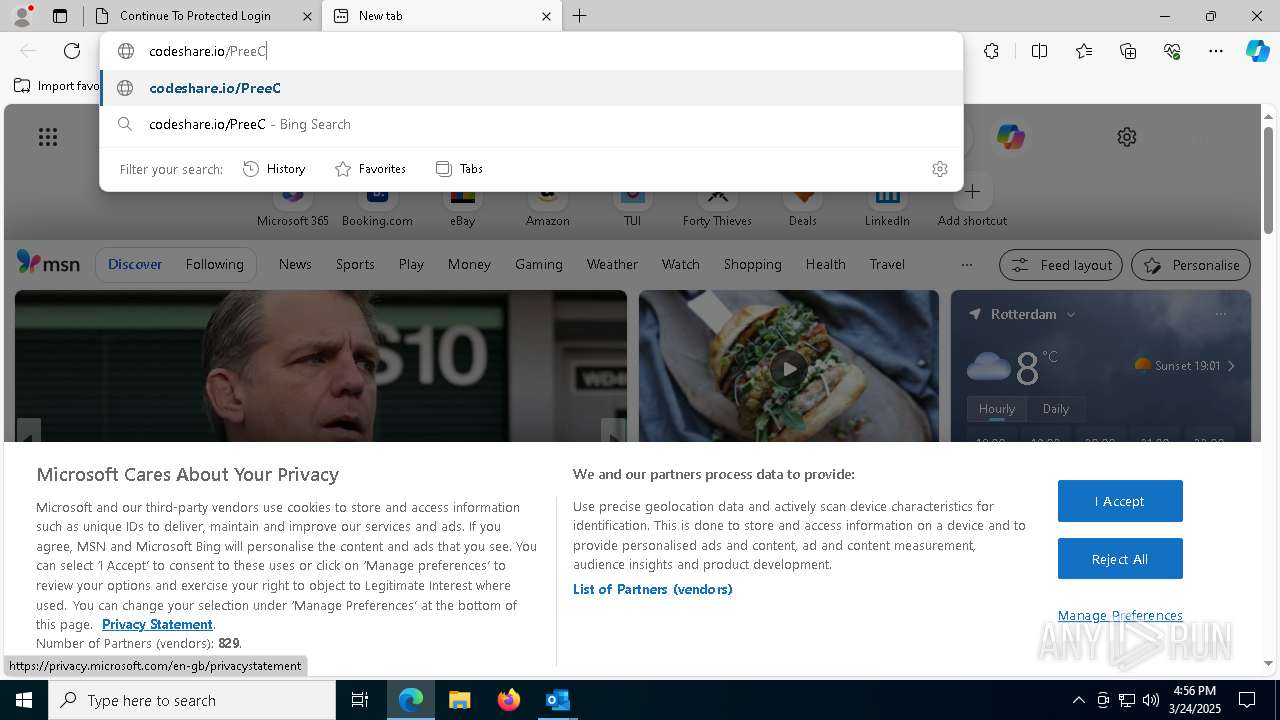The width and height of the screenshot is (1280, 720).
Task: Expand more MSN categories ellipsis
Action: click(x=966, y=265)
